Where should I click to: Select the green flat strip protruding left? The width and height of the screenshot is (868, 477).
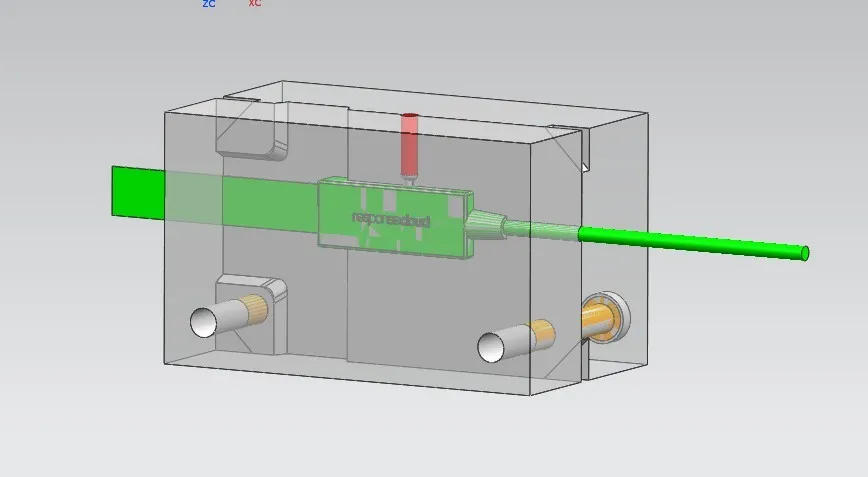click(134, 192)
